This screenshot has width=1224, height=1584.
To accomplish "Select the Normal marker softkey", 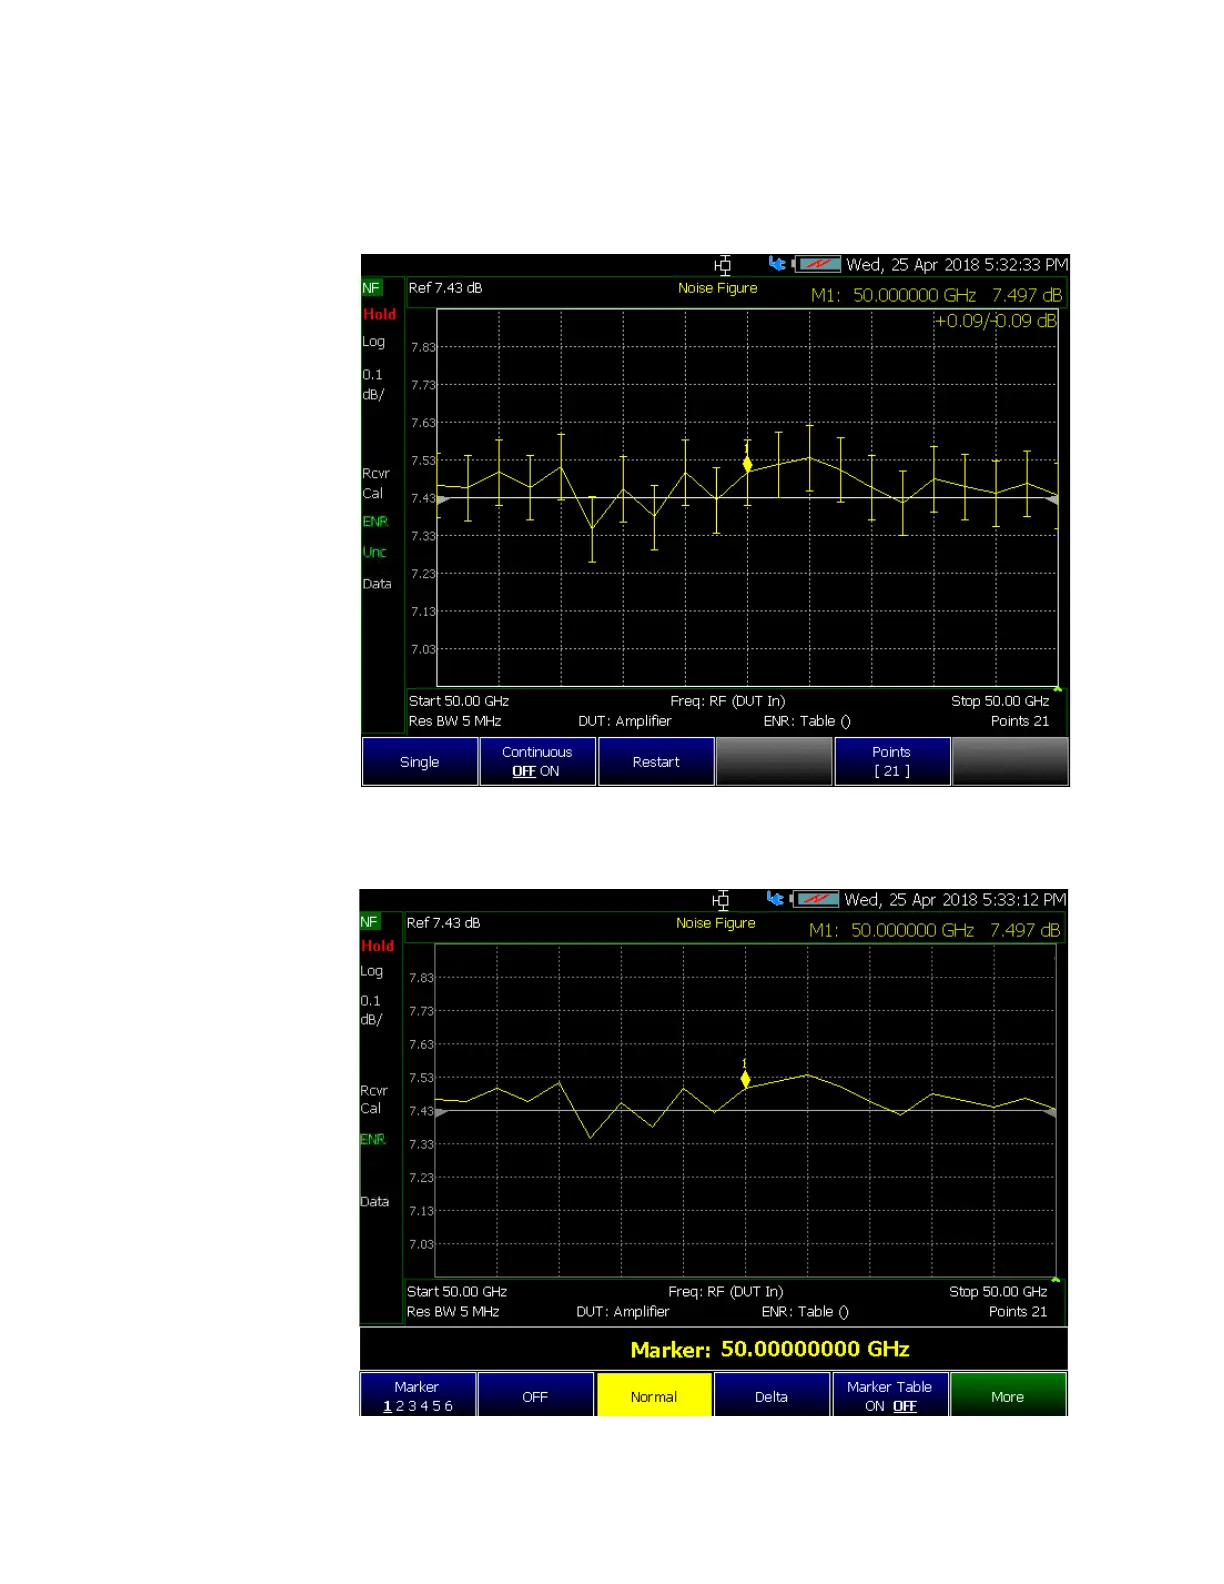I will (x=654, y=1395).
